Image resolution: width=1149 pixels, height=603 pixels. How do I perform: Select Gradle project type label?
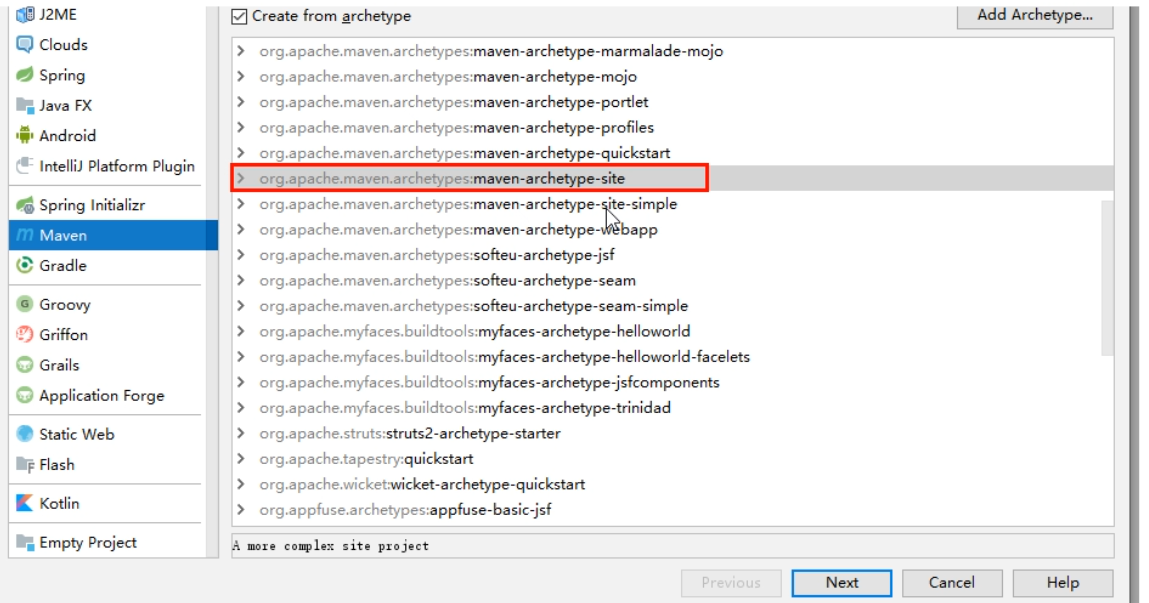pyautogui.click(x=63, y=265)
